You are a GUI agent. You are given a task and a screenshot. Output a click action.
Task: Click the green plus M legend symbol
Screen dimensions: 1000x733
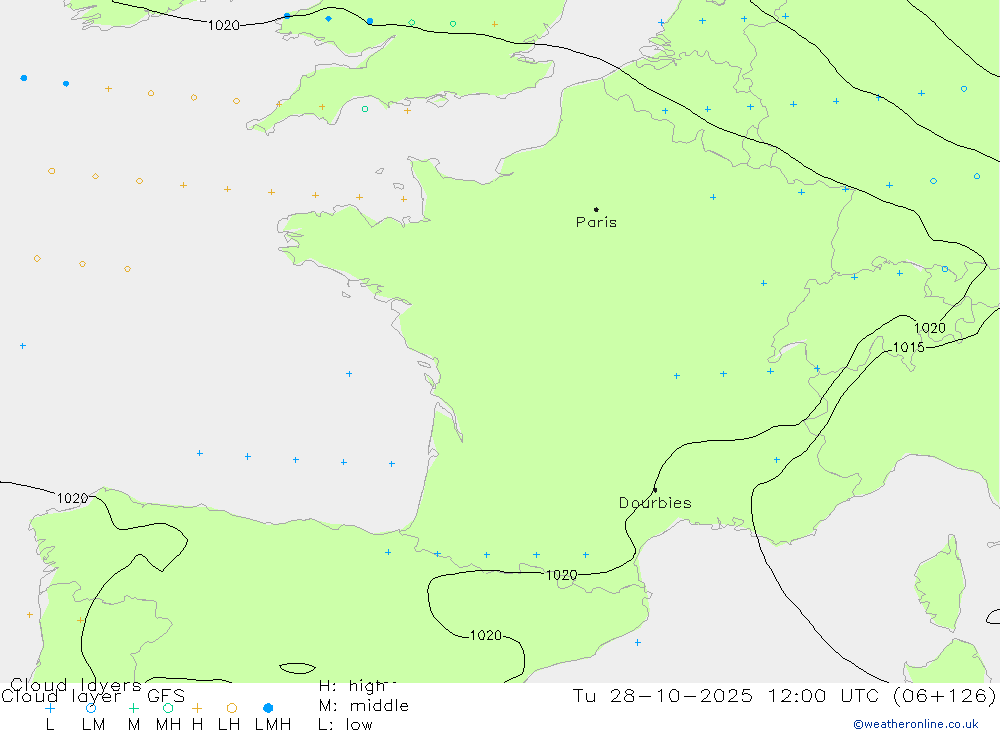coord(133,708)
